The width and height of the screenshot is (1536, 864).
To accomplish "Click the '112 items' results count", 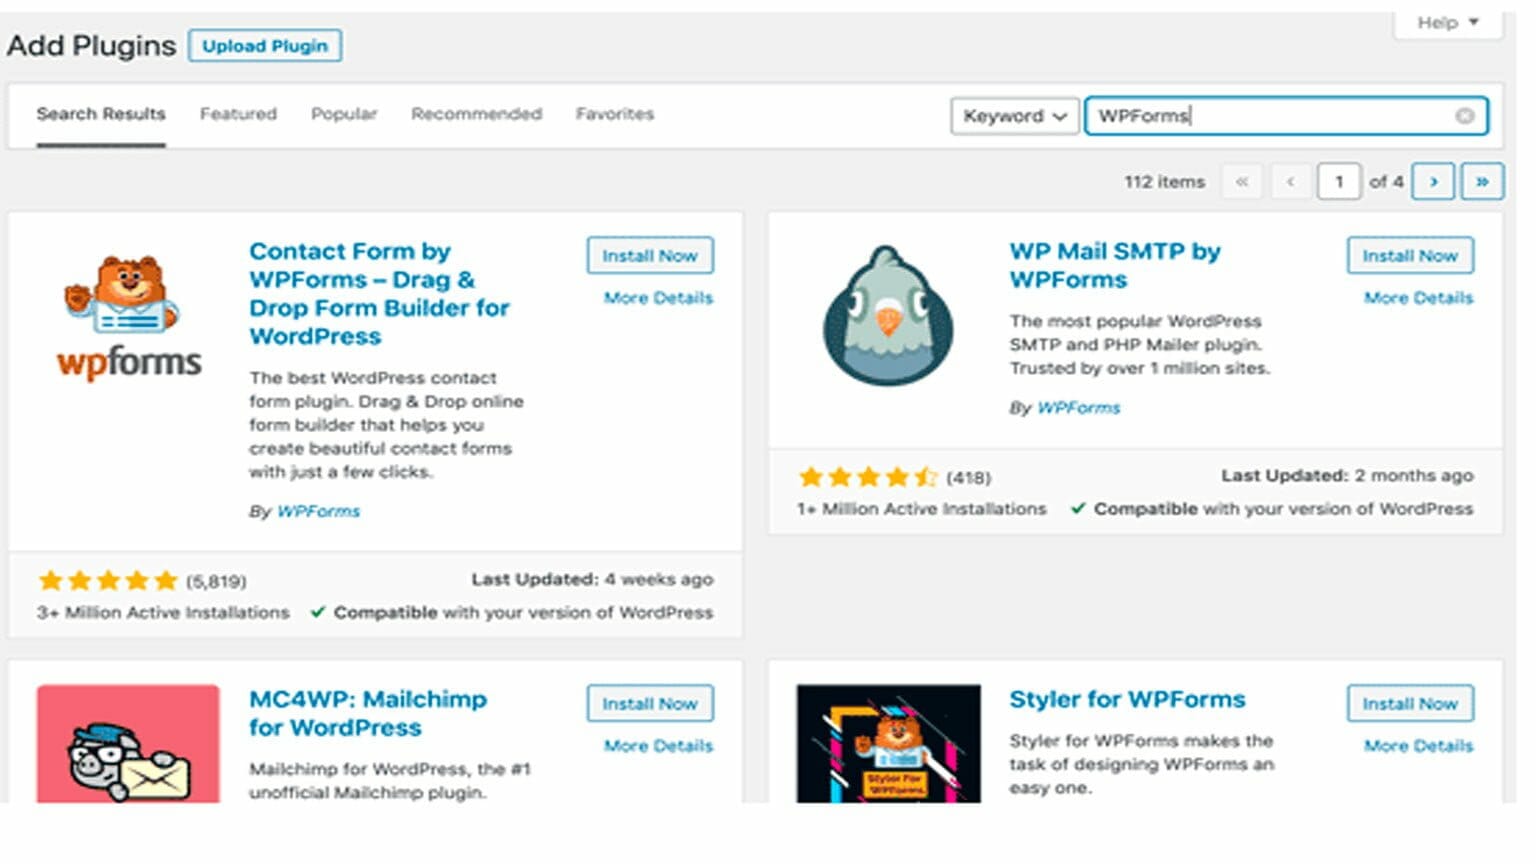I will (1164, 182).
